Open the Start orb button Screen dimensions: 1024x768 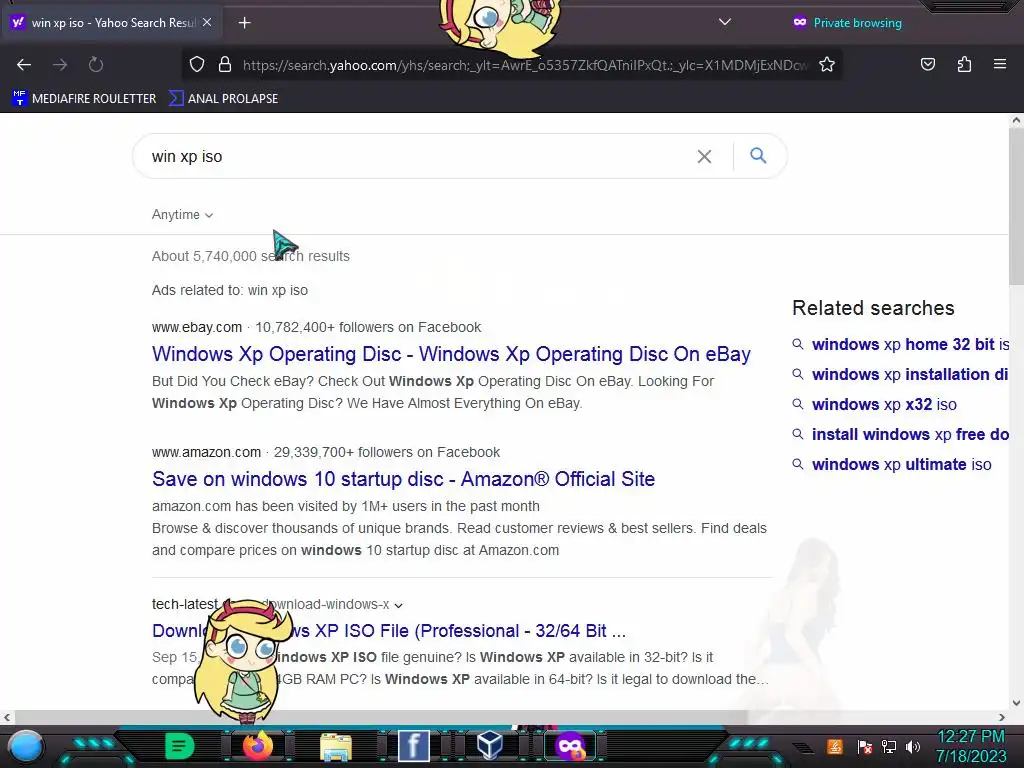(x=26, y=747)
